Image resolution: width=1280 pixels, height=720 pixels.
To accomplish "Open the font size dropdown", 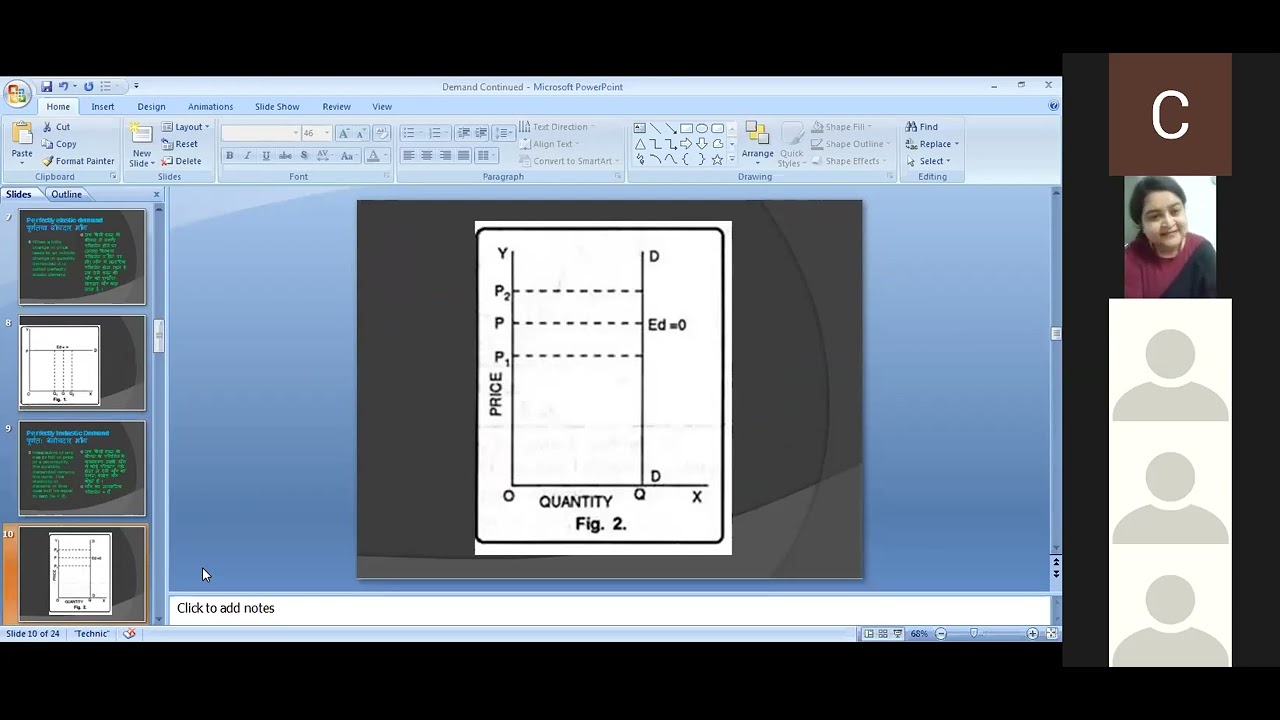I will point(327,133).
